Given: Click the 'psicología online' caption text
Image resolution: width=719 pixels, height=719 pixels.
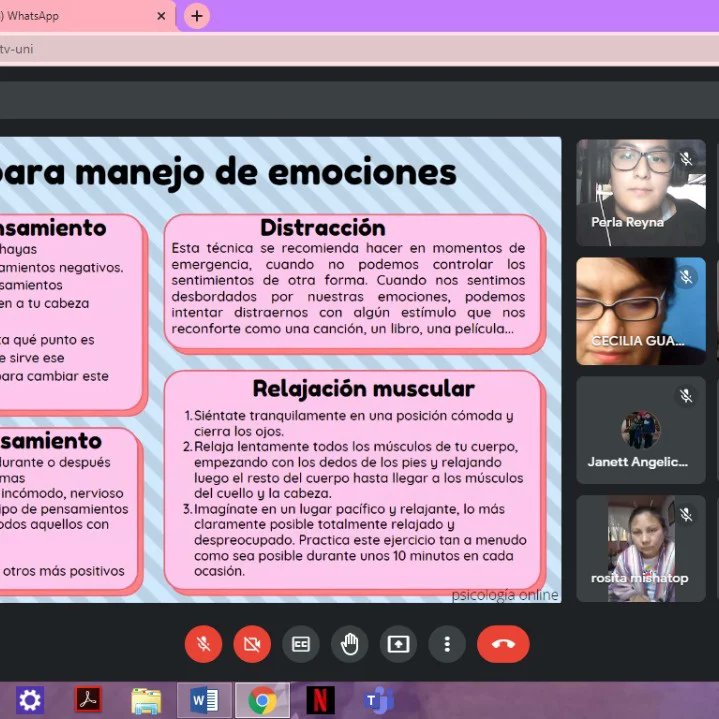Looking at the screenshot, I should pyautogui.click(x=505, y=595).
